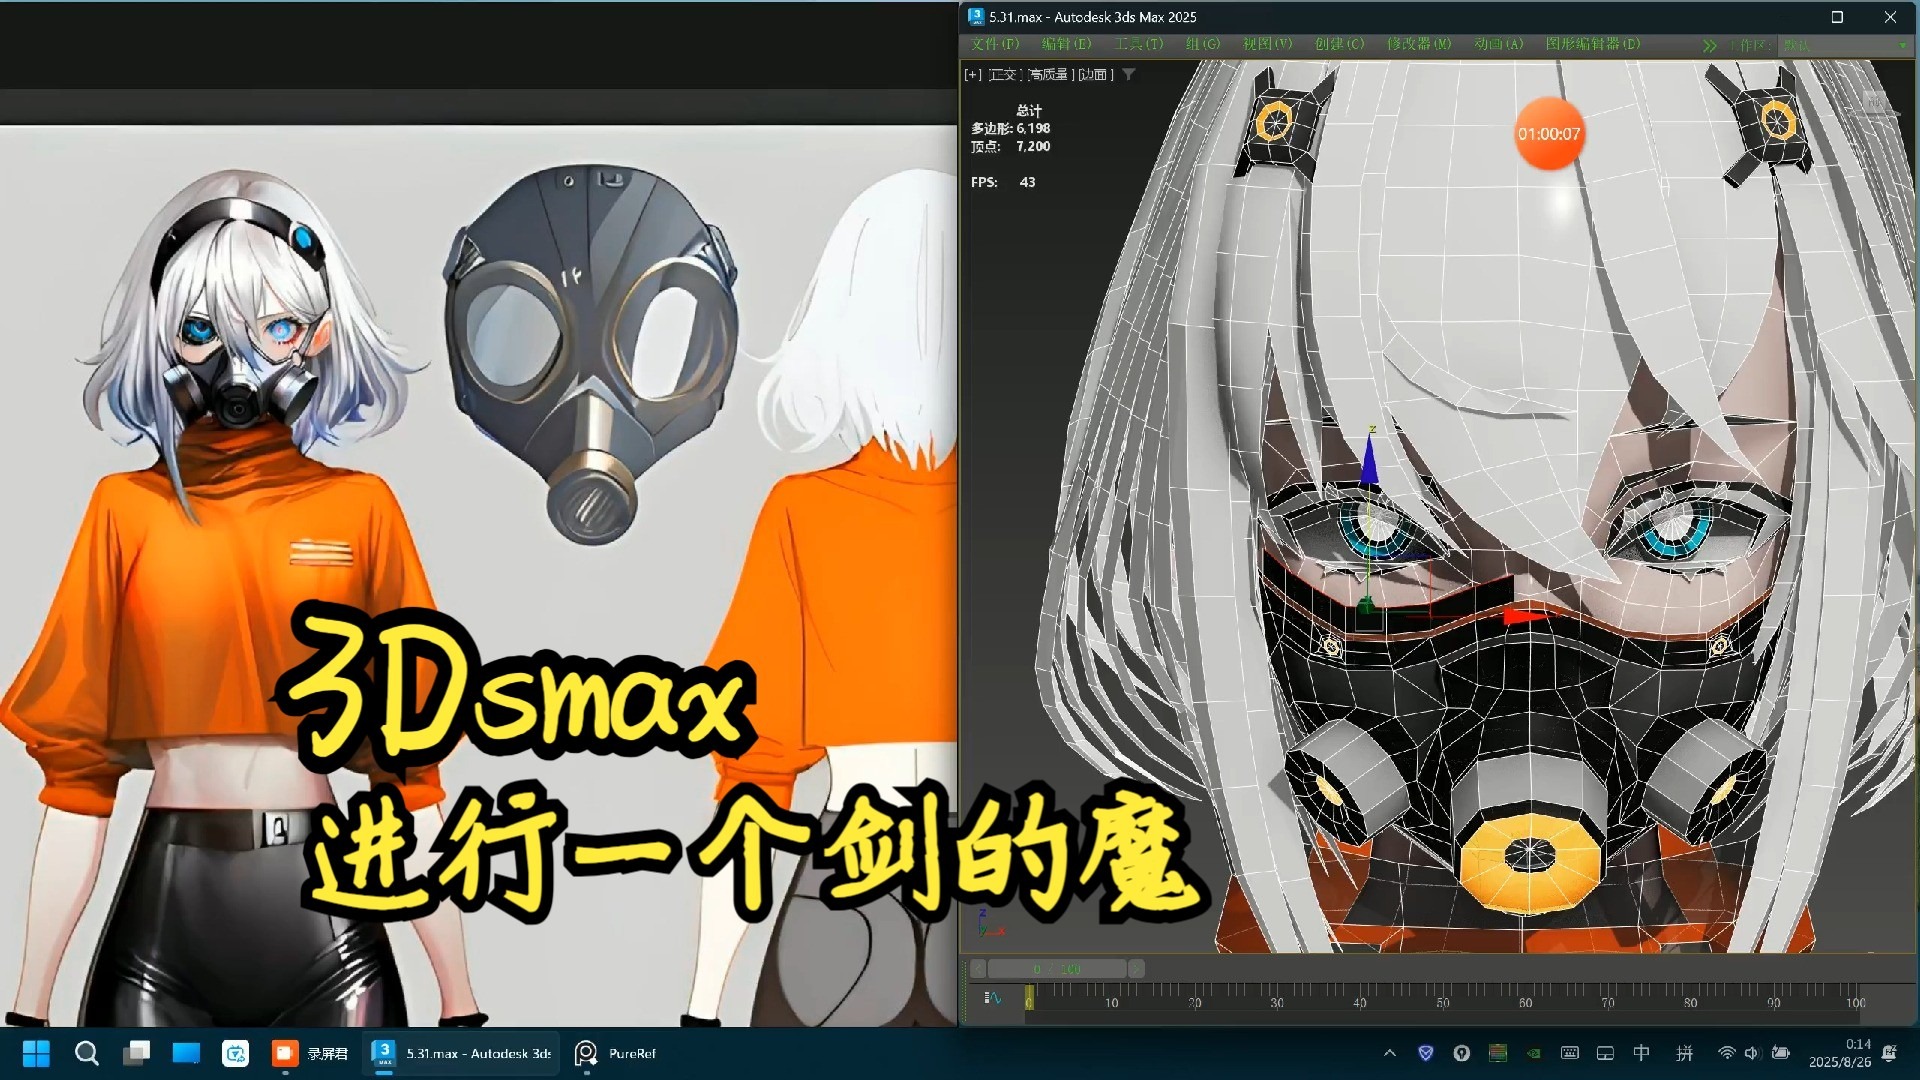The height and width of the screenshot is (1080, 1920).
Task: Open the 视图(V) menu
Action: coord(1267,44)
